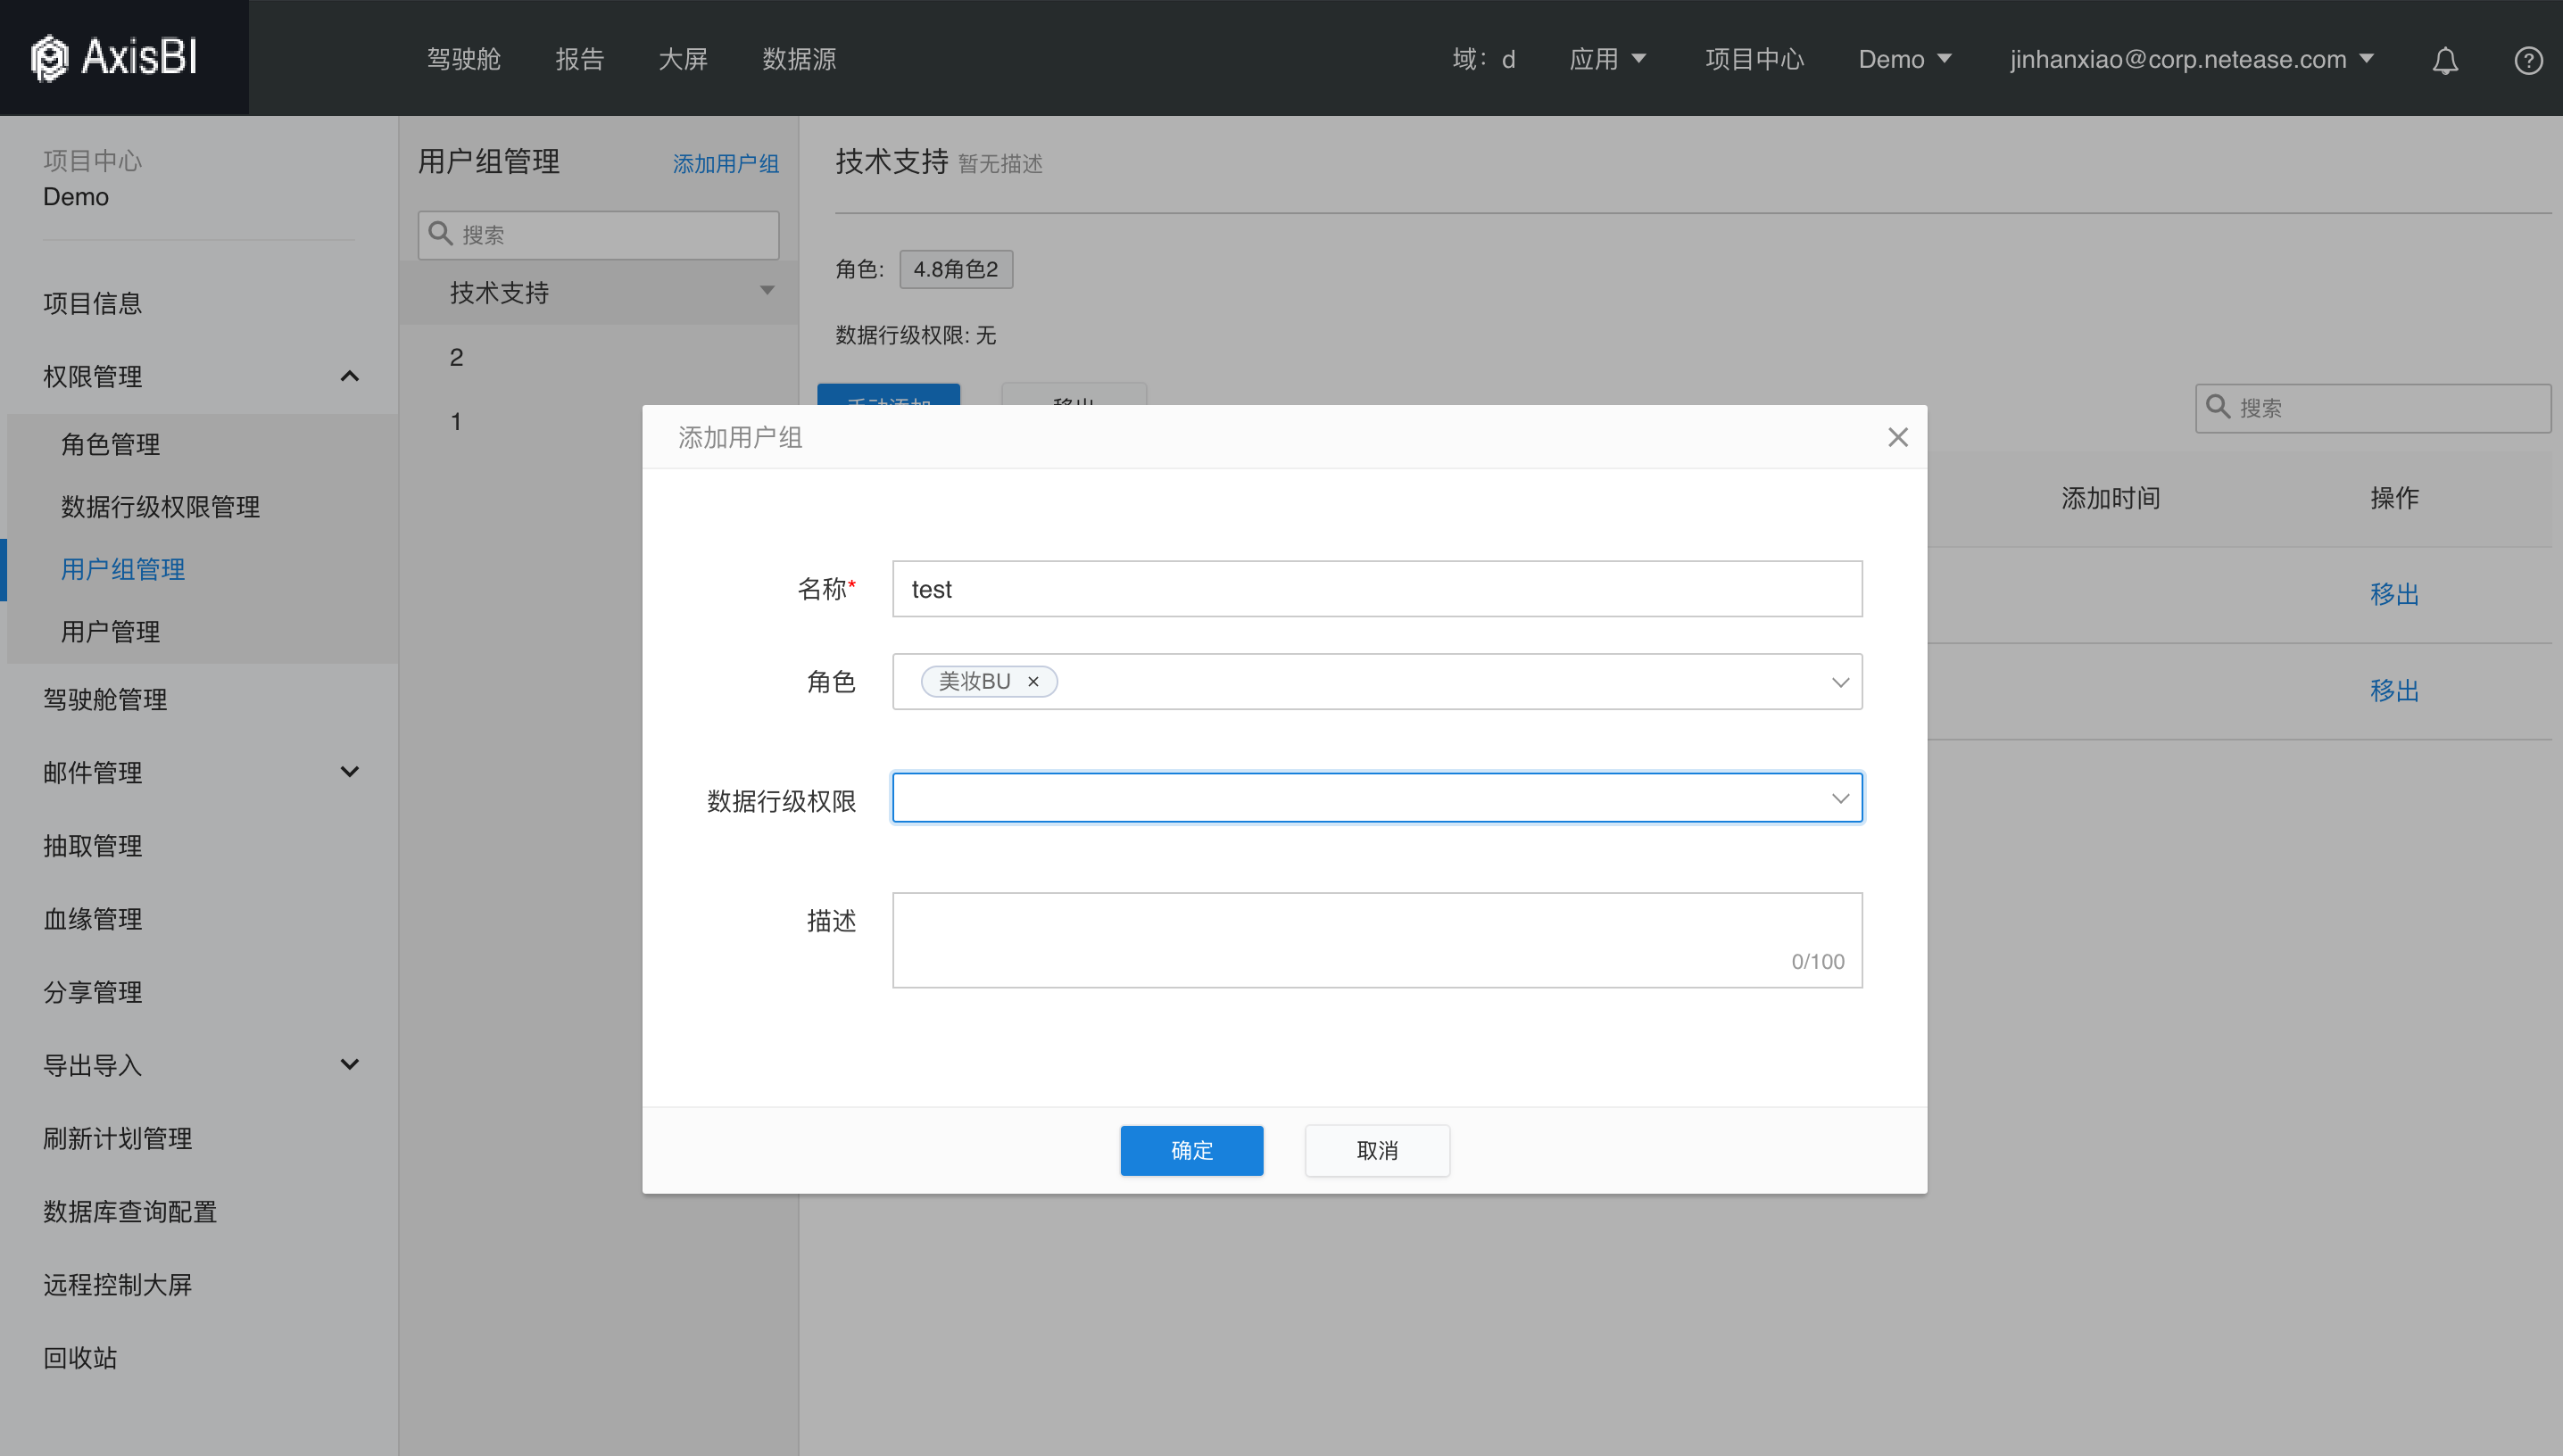Collapse the 权限管理 section chevron
The image size is (2563, 1456).
pos(349,376)
